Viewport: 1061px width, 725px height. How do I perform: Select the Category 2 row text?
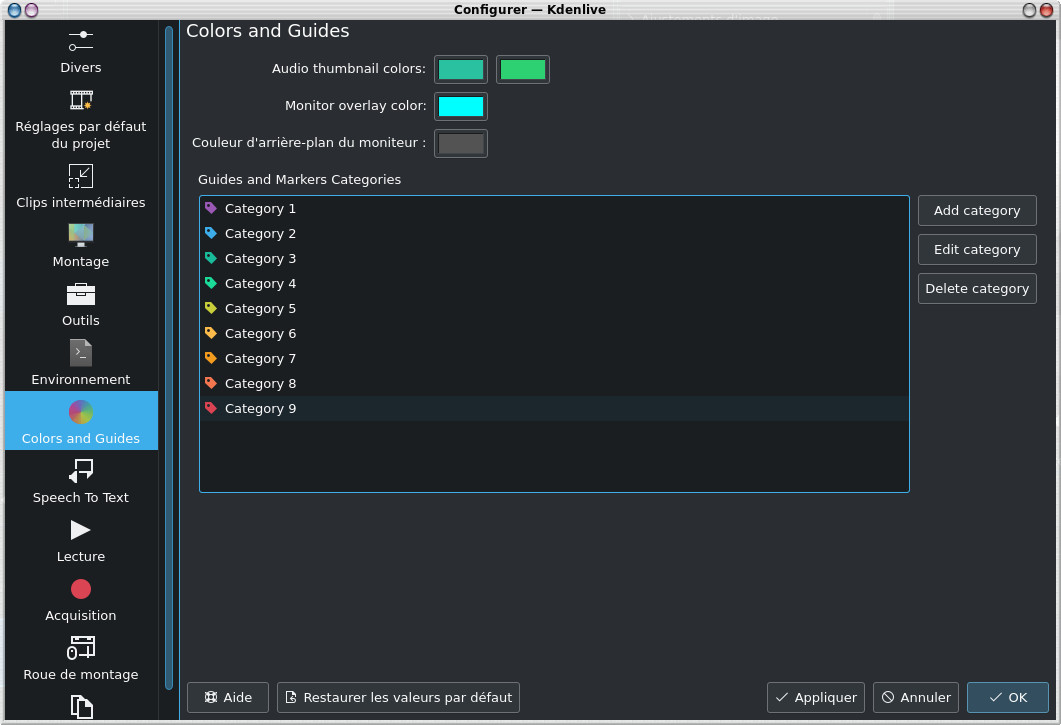(x=261, y=234)
